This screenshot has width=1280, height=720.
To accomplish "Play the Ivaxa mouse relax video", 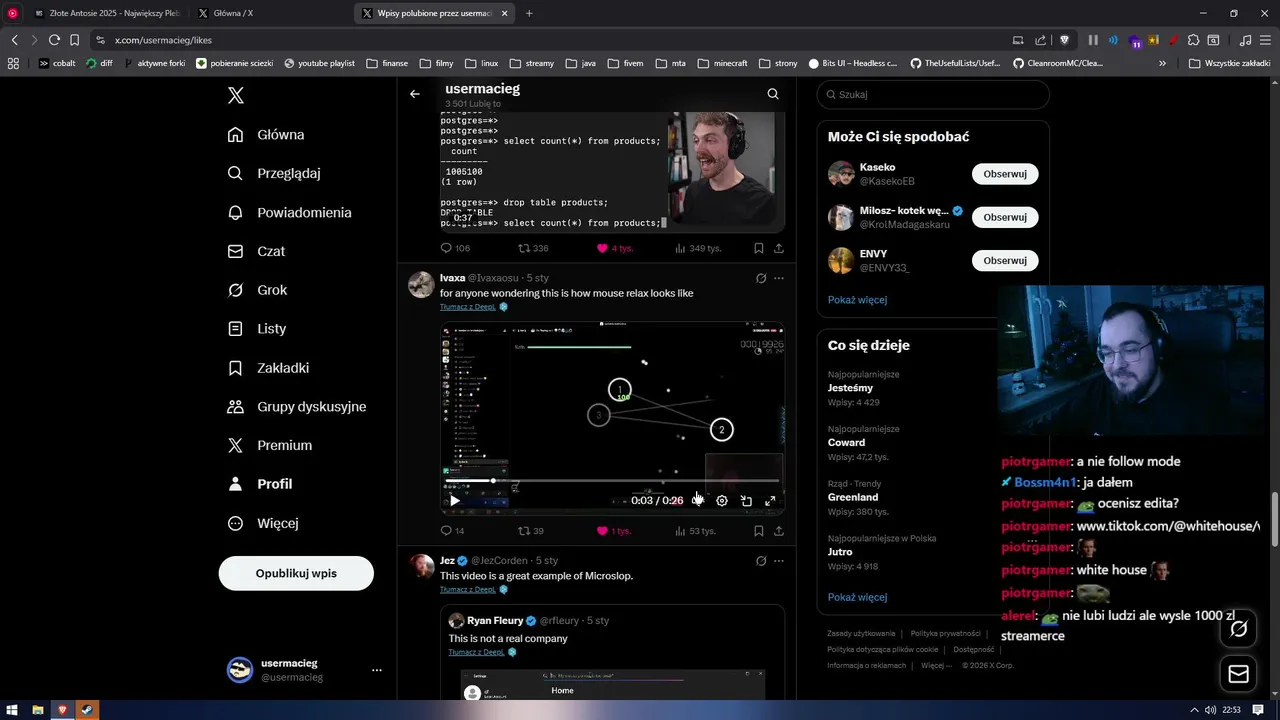I will pyautogui.click(x=454, y=501).
